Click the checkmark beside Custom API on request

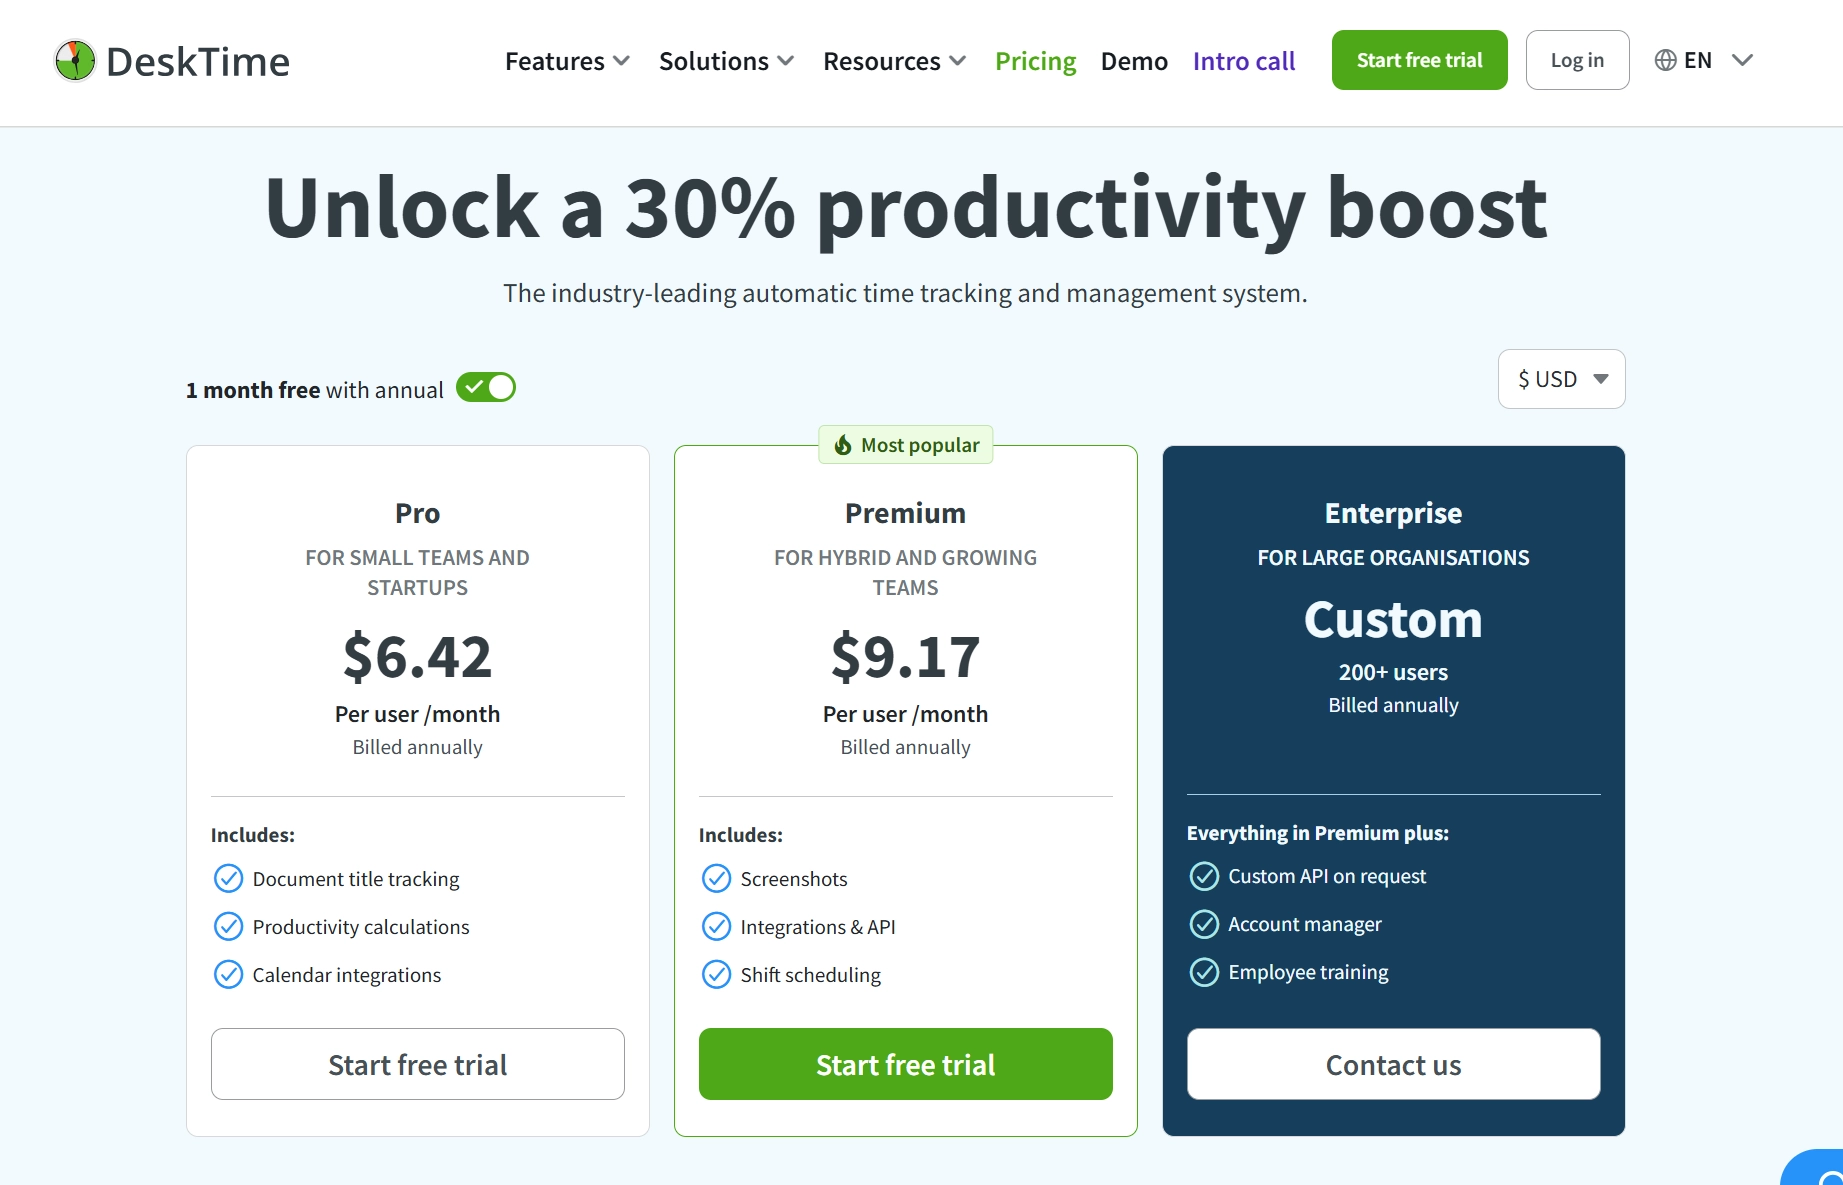click(1204, 876)
